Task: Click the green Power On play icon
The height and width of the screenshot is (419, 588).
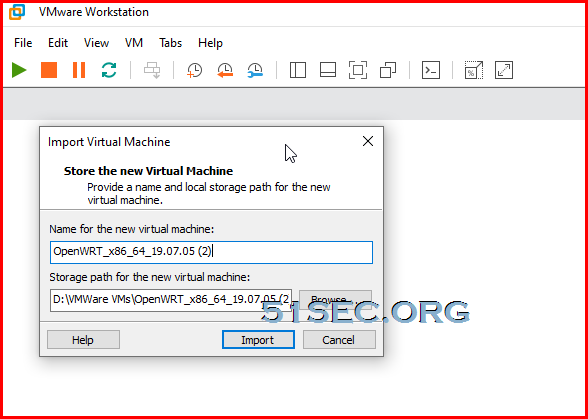Action: (19, 70)
